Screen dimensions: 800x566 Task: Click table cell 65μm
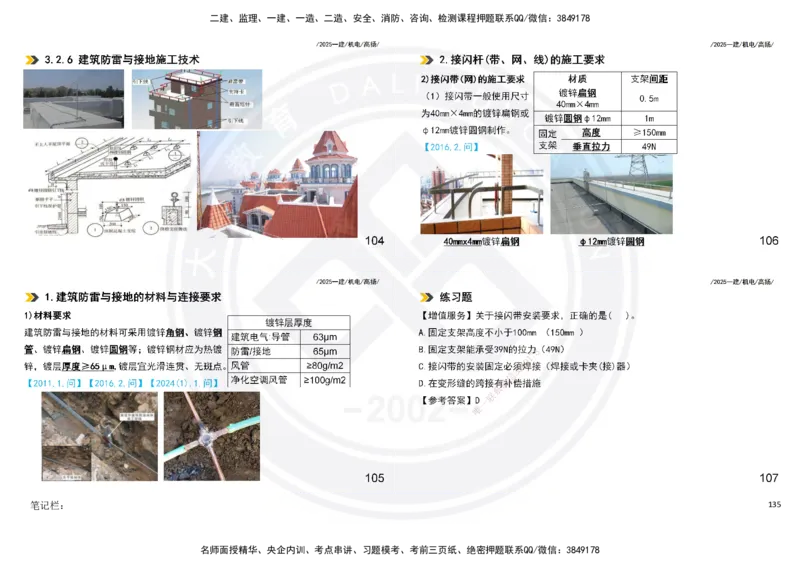click(324, 351)
